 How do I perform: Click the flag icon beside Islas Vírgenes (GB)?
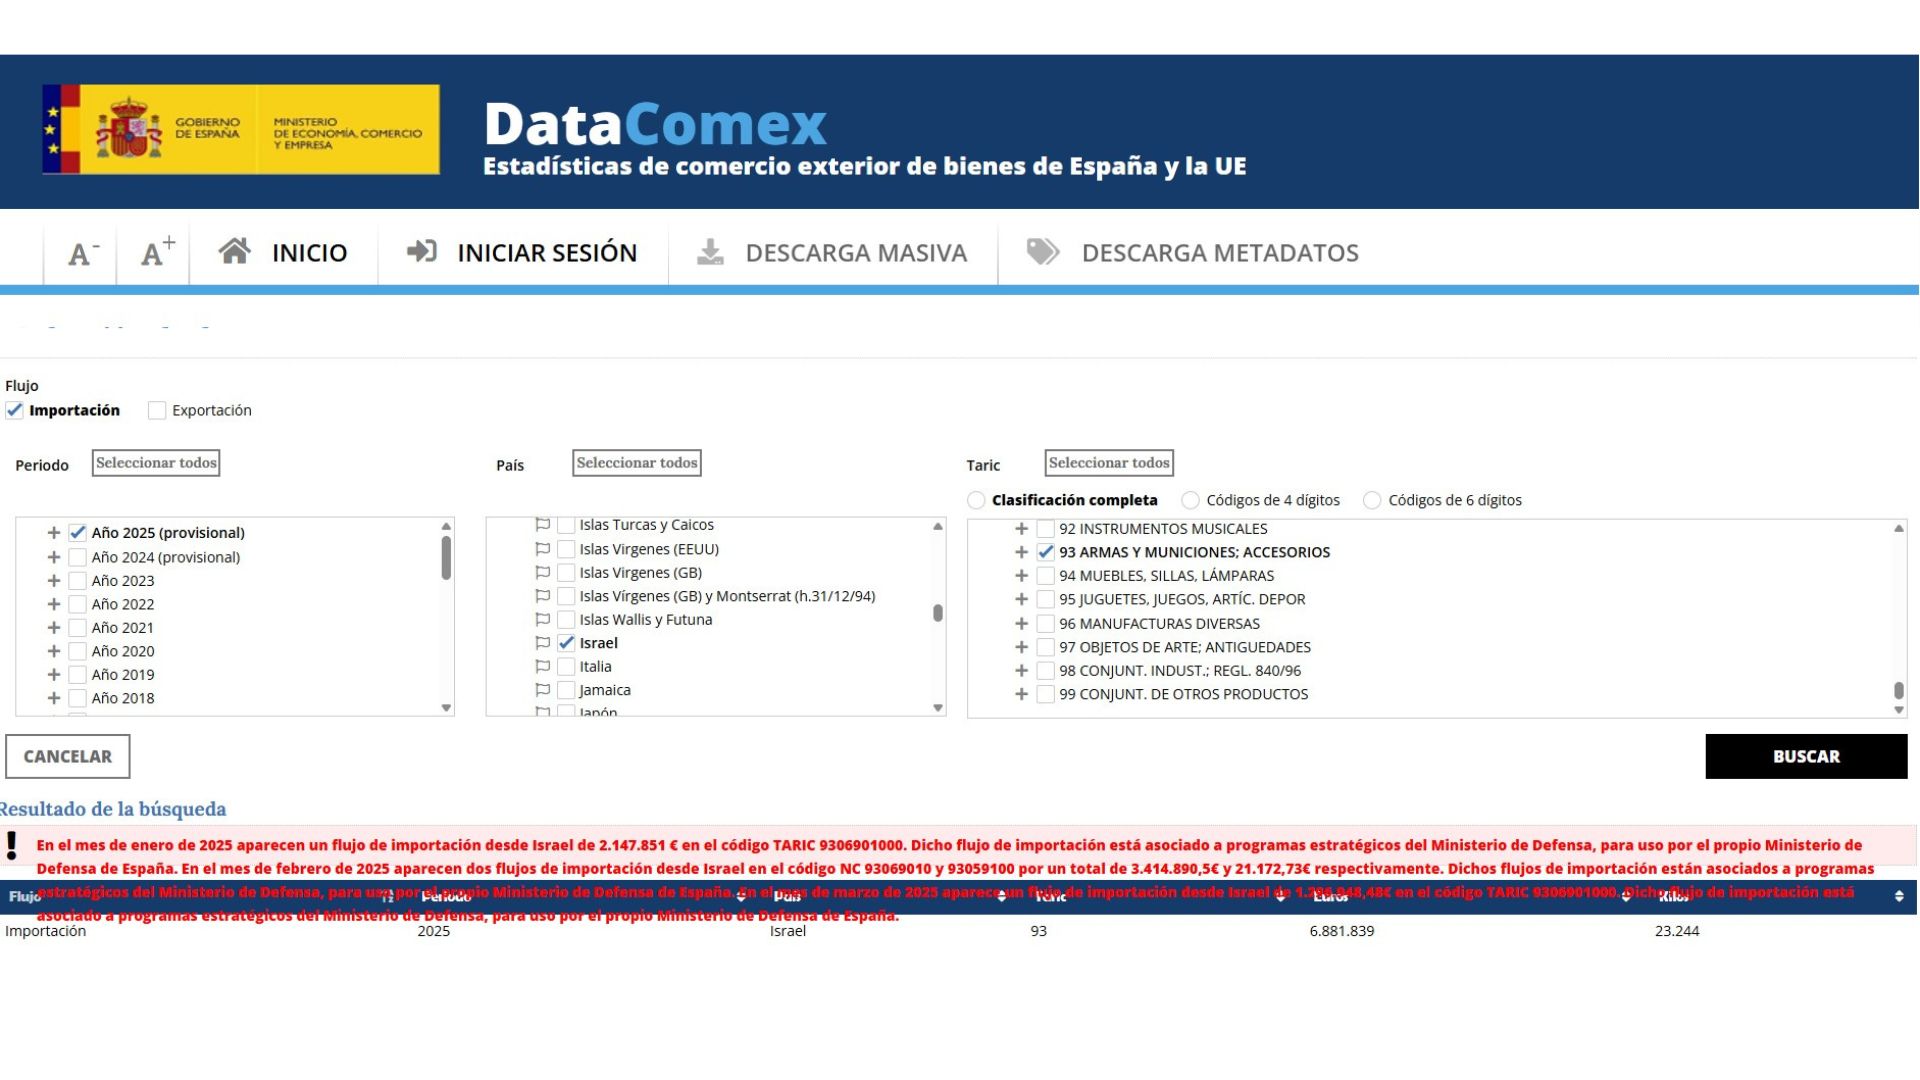coord(543,573)
